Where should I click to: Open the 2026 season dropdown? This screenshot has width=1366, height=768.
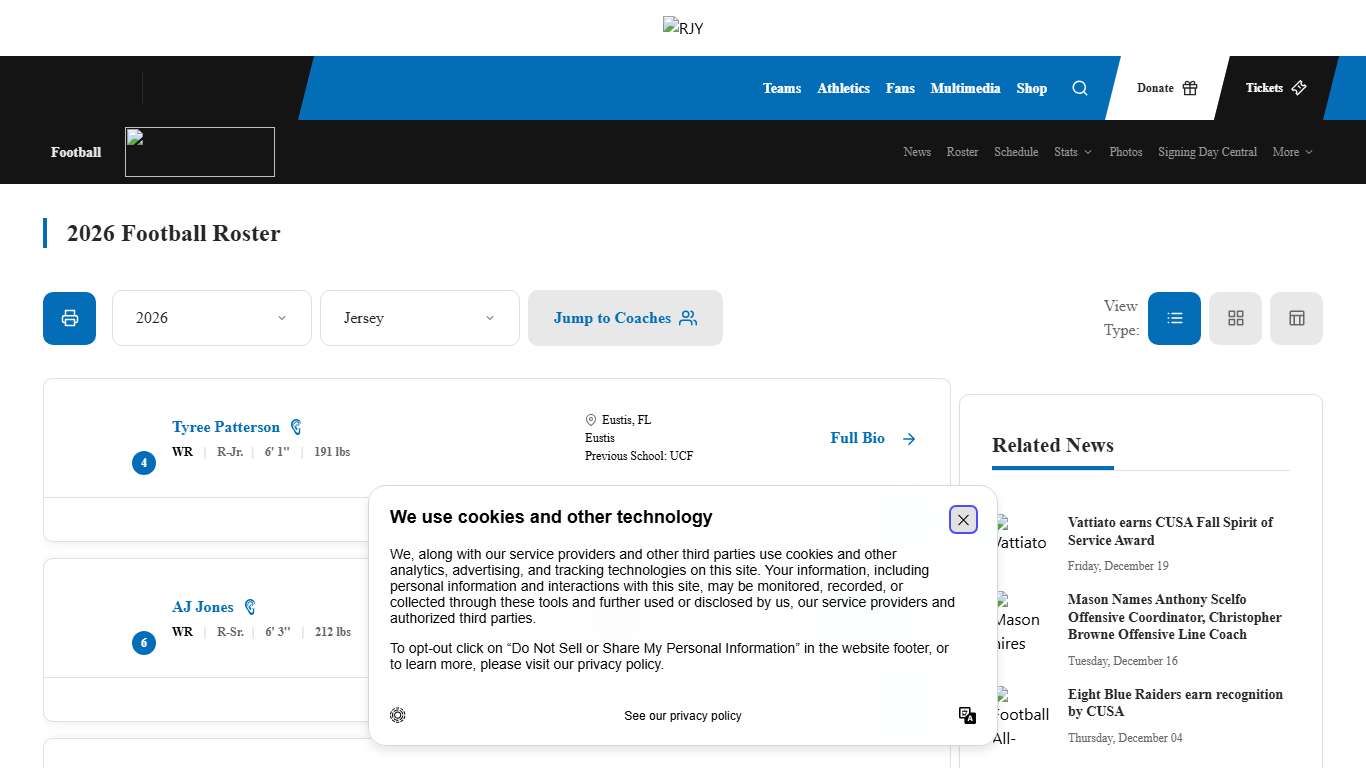211,318
